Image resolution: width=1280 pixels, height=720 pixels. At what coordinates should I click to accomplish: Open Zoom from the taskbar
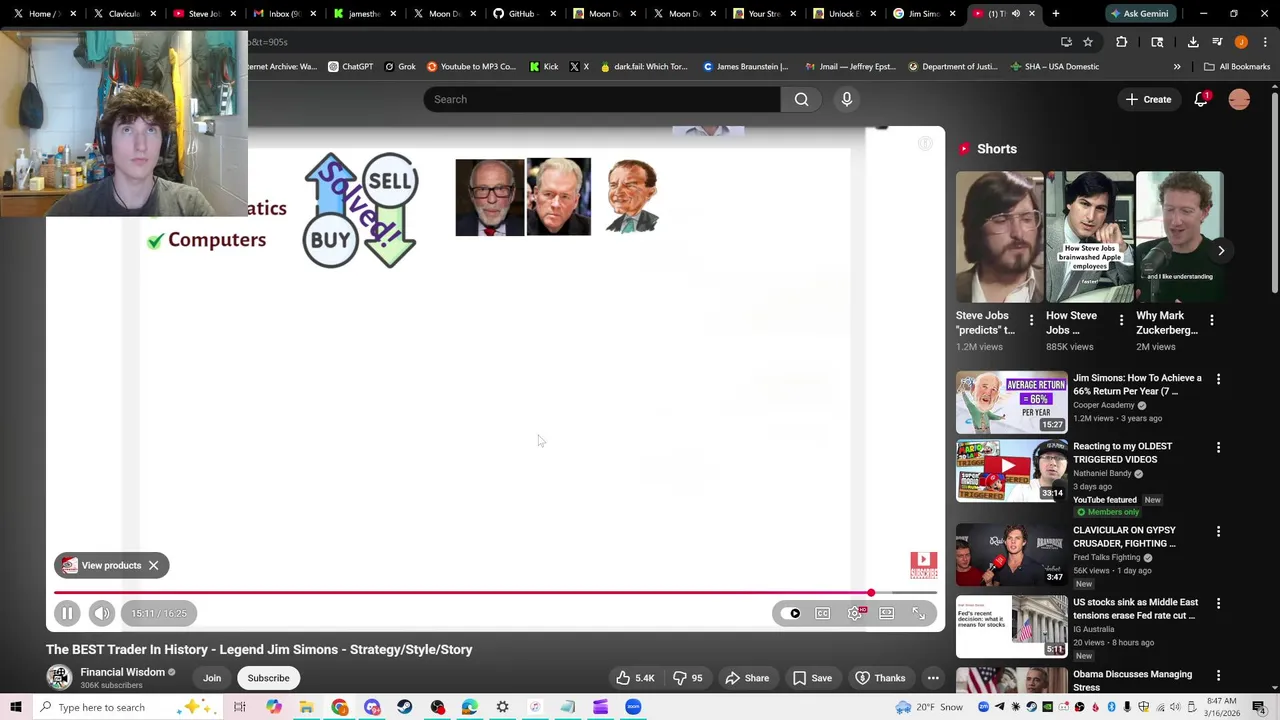tap(633, 707)
